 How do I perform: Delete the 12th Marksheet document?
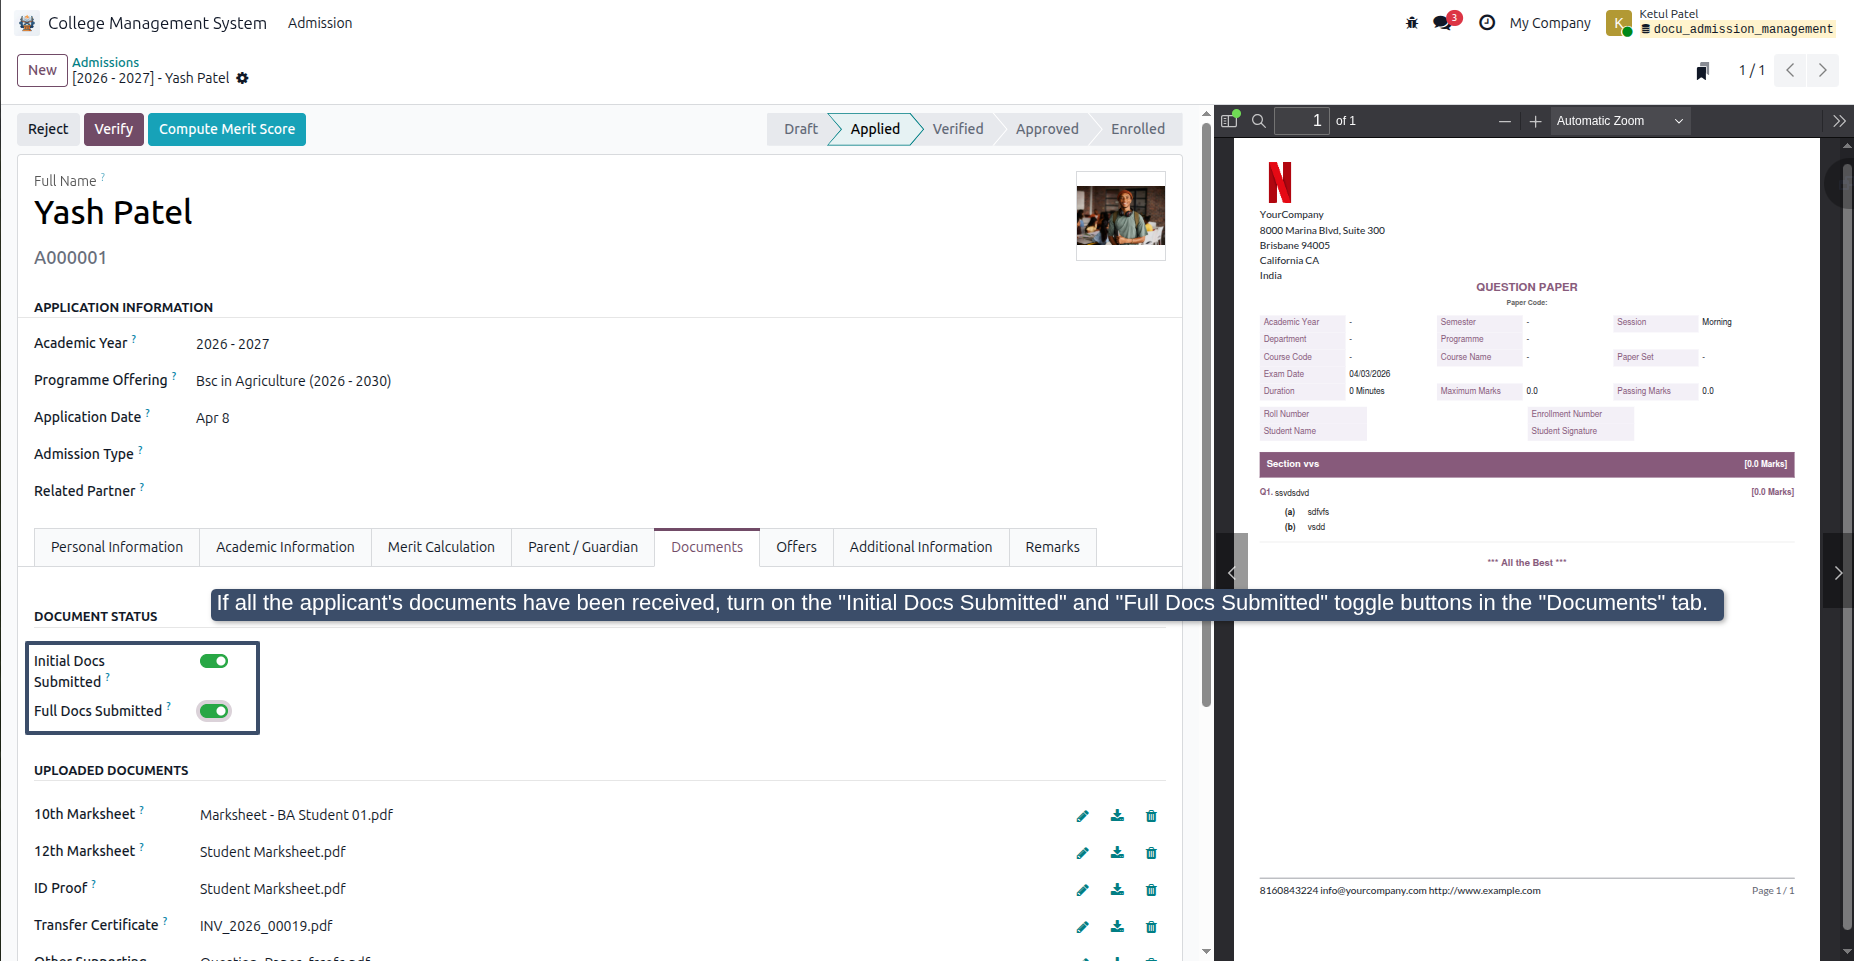(1151, 853)
